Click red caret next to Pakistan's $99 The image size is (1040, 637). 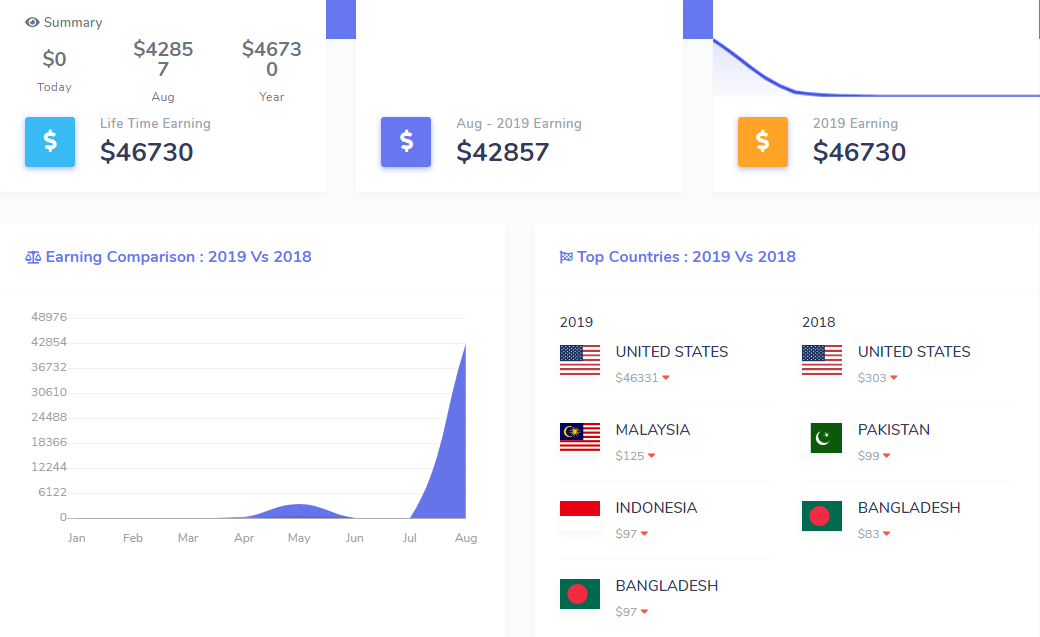coord(886,456)
